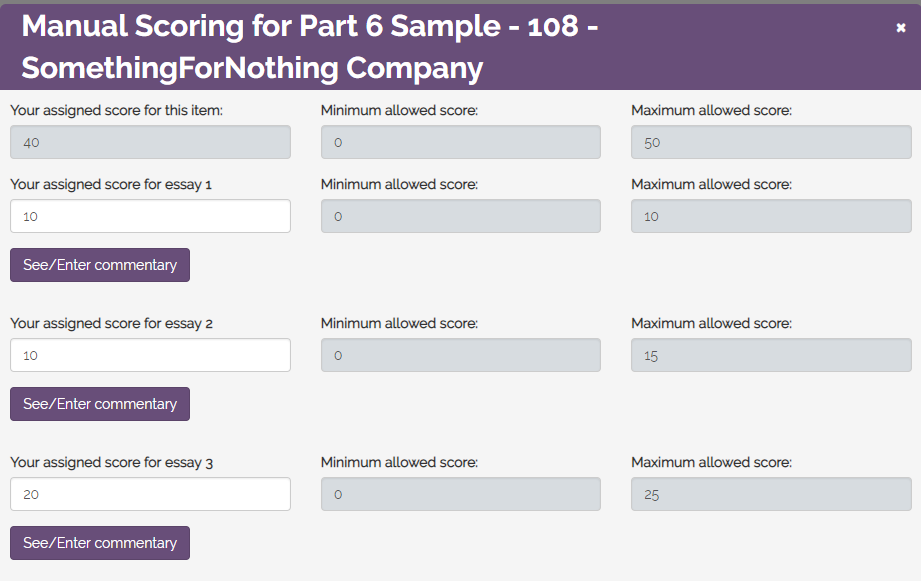The width and height of the screenshot is (921, 581).
Task: Click the assigned score field showing 40
Action: pos(150,141)
